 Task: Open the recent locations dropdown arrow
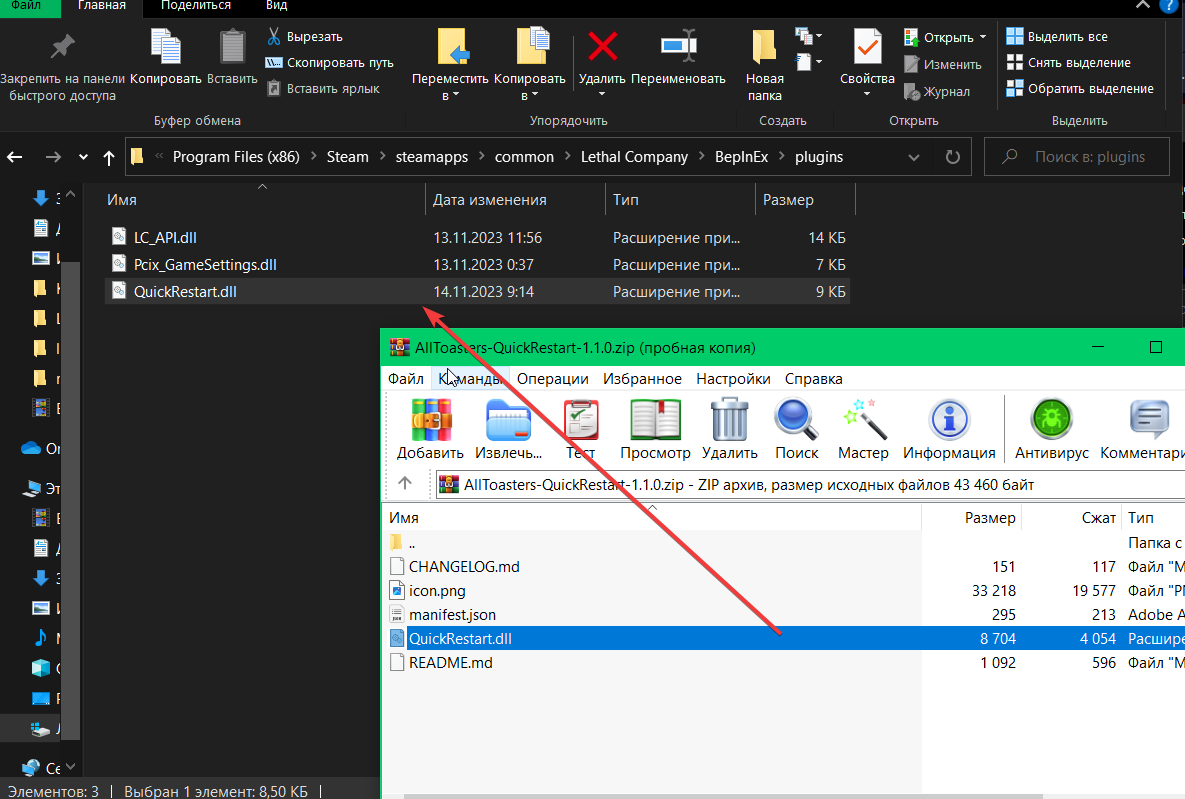pyautogui.click(x=83, y=157)
